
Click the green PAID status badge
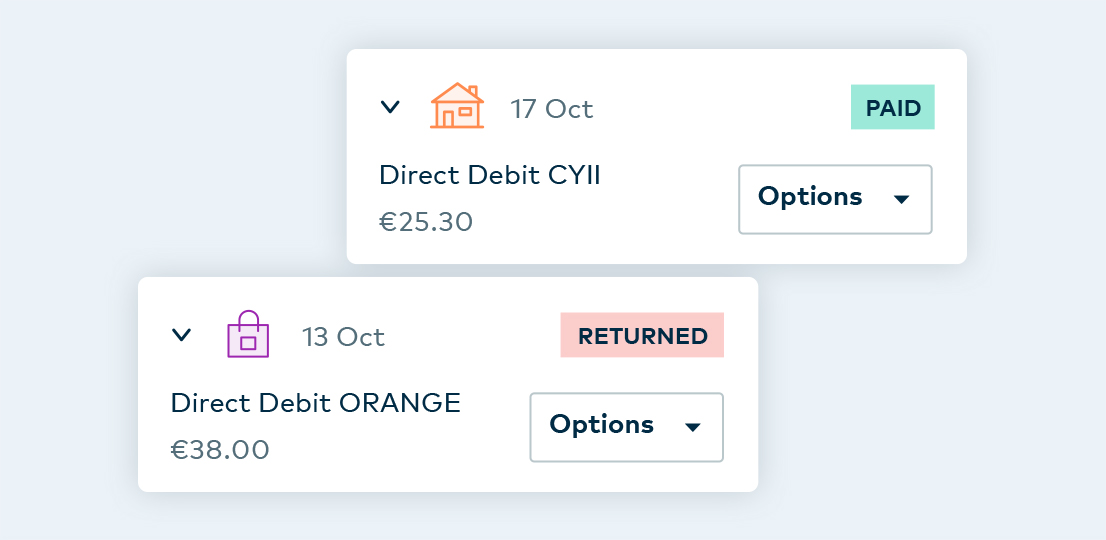[x=892, y=107]
